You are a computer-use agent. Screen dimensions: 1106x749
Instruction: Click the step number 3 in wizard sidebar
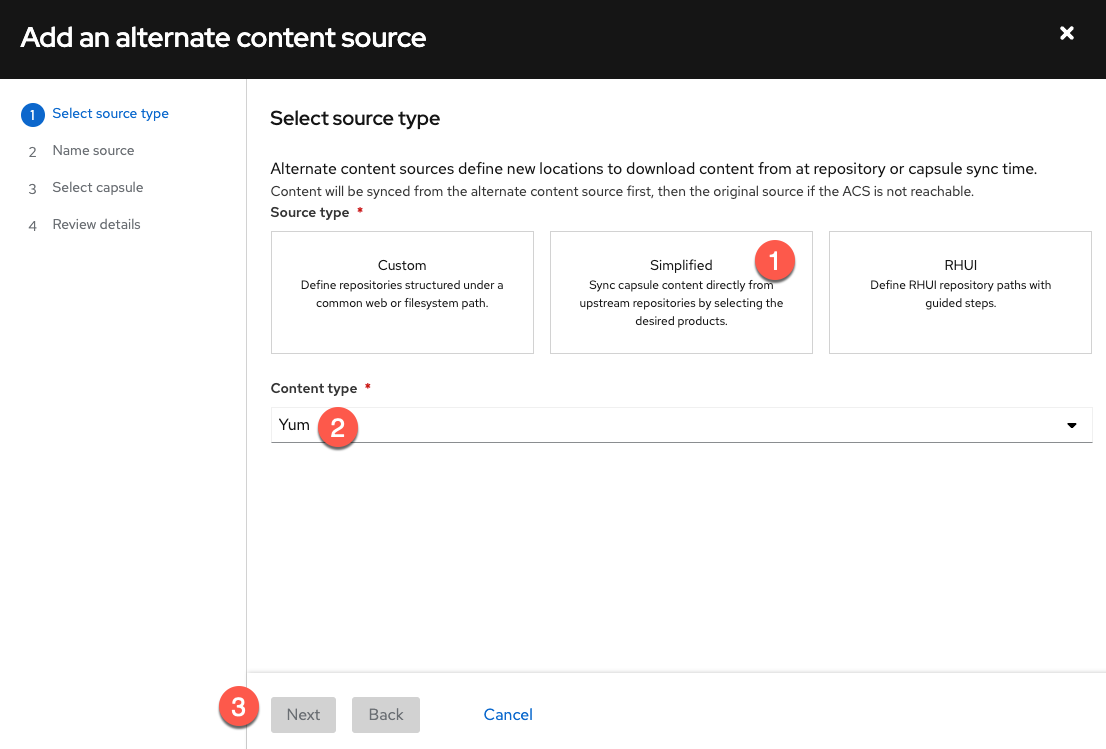[x=32, y=189]
